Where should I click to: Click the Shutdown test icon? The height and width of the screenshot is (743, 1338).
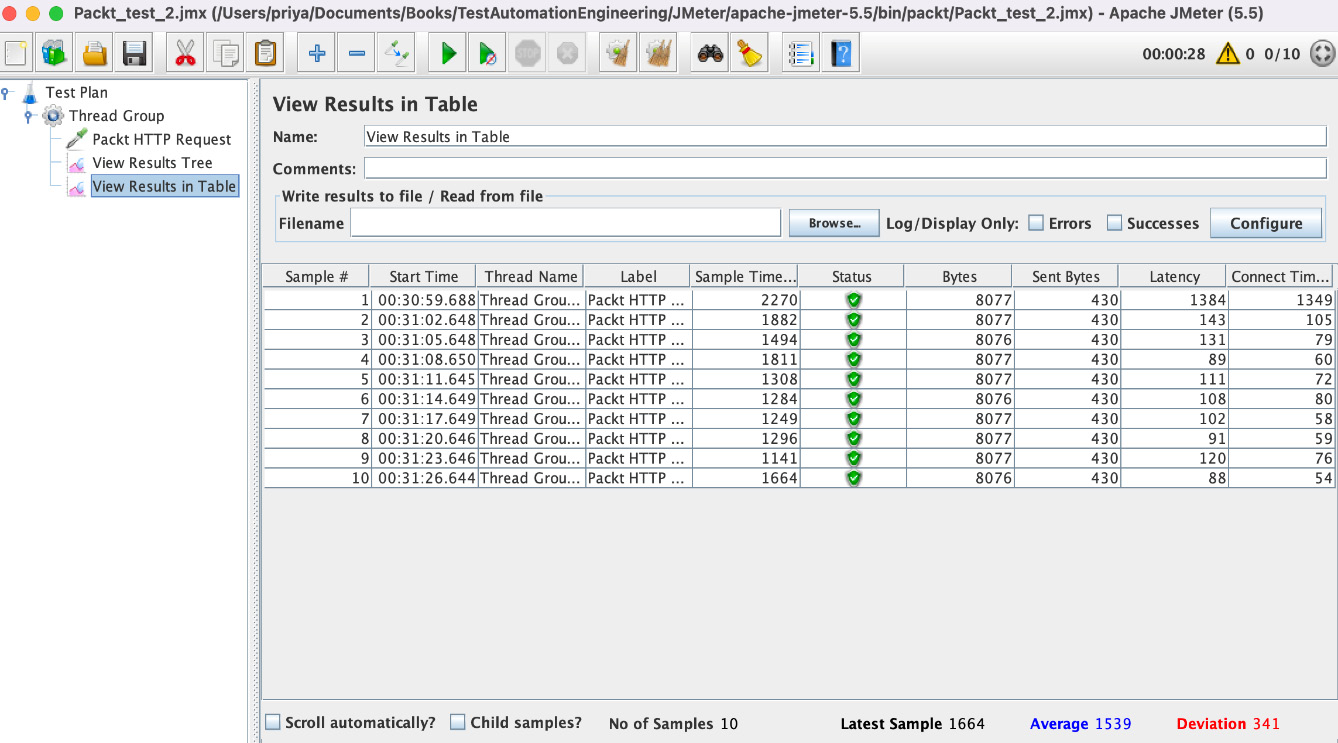[x=567, y=53]
